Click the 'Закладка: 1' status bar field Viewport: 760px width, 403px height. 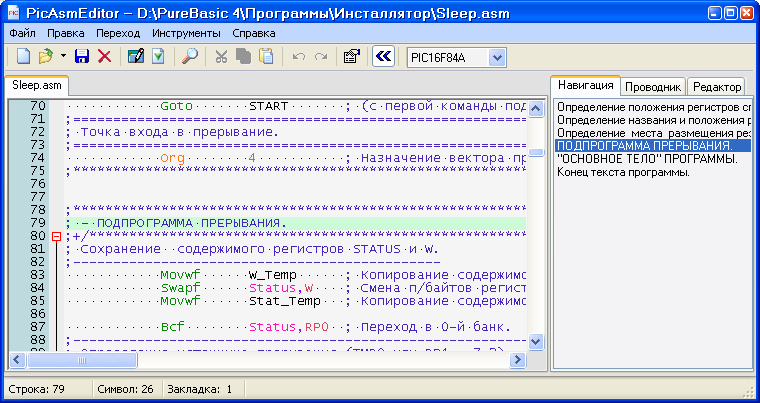(204, 389)
